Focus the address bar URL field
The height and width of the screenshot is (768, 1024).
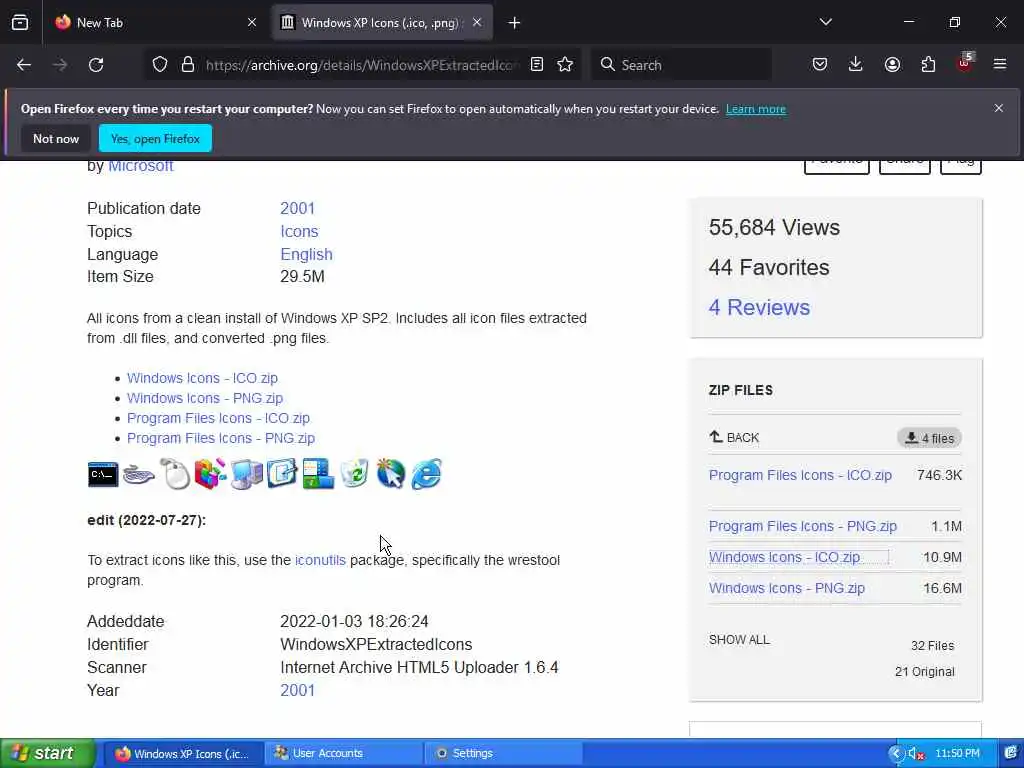[x=362, y=65]
